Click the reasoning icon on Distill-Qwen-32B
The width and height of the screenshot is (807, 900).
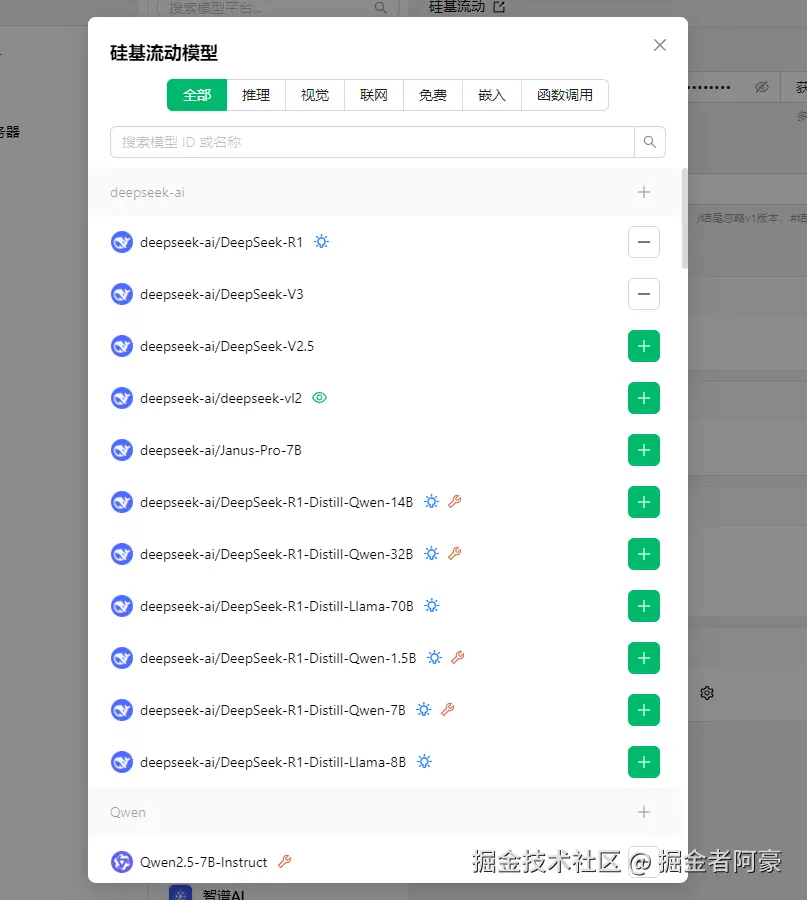coord(432,553)
